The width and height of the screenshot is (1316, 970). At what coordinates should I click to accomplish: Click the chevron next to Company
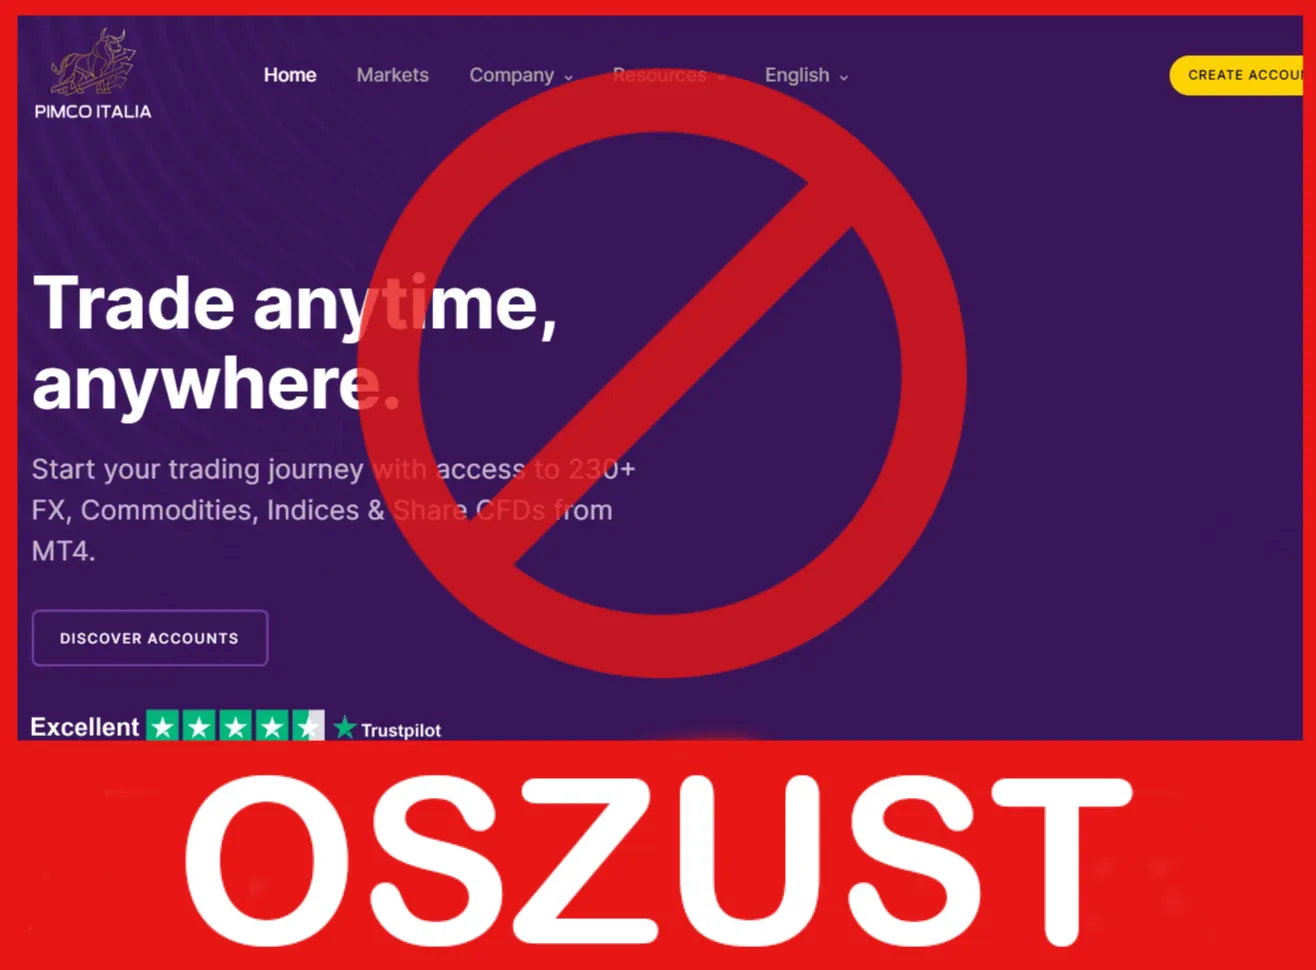click(568, 77)
